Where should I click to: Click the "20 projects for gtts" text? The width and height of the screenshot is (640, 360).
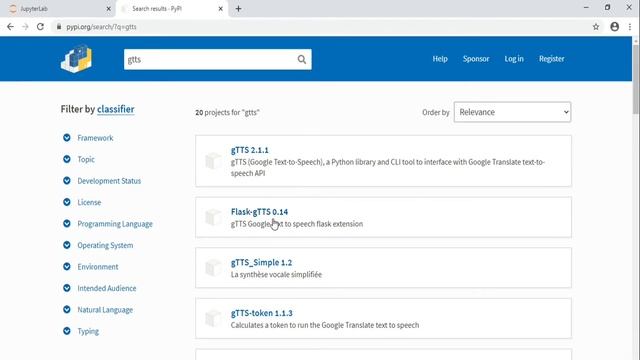(x=227, y=112)
